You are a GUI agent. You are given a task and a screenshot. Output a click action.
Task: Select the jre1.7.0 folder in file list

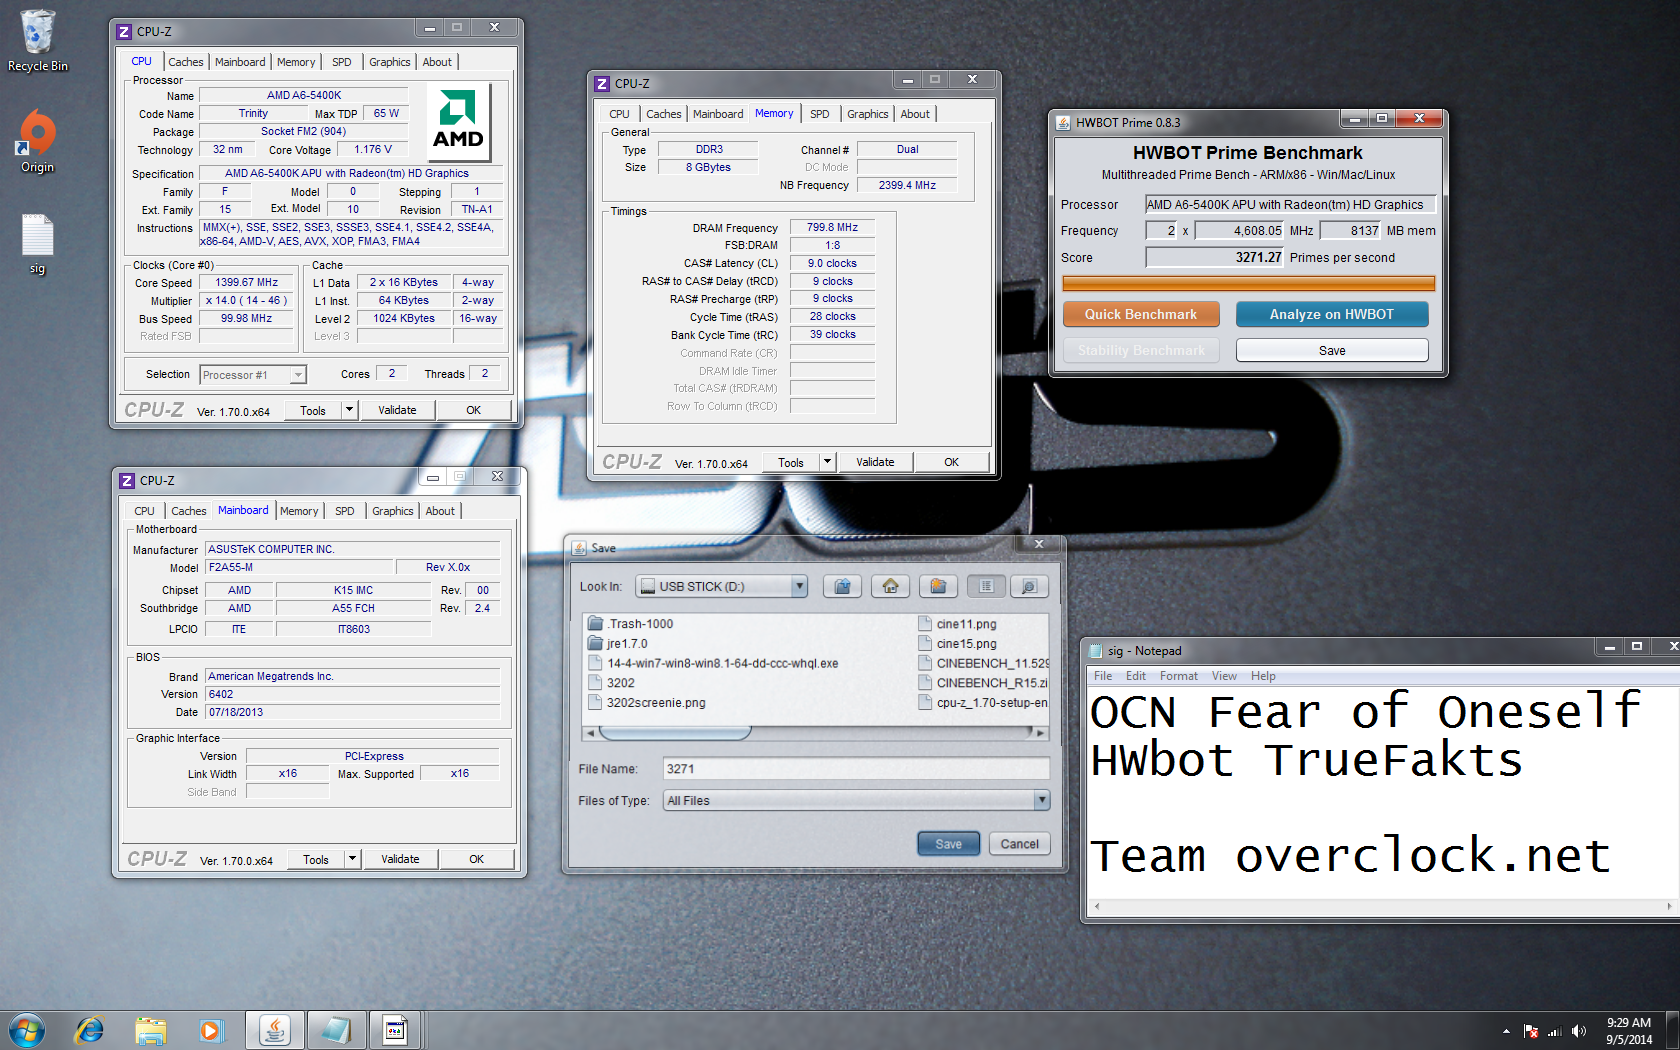pos(618,644)
